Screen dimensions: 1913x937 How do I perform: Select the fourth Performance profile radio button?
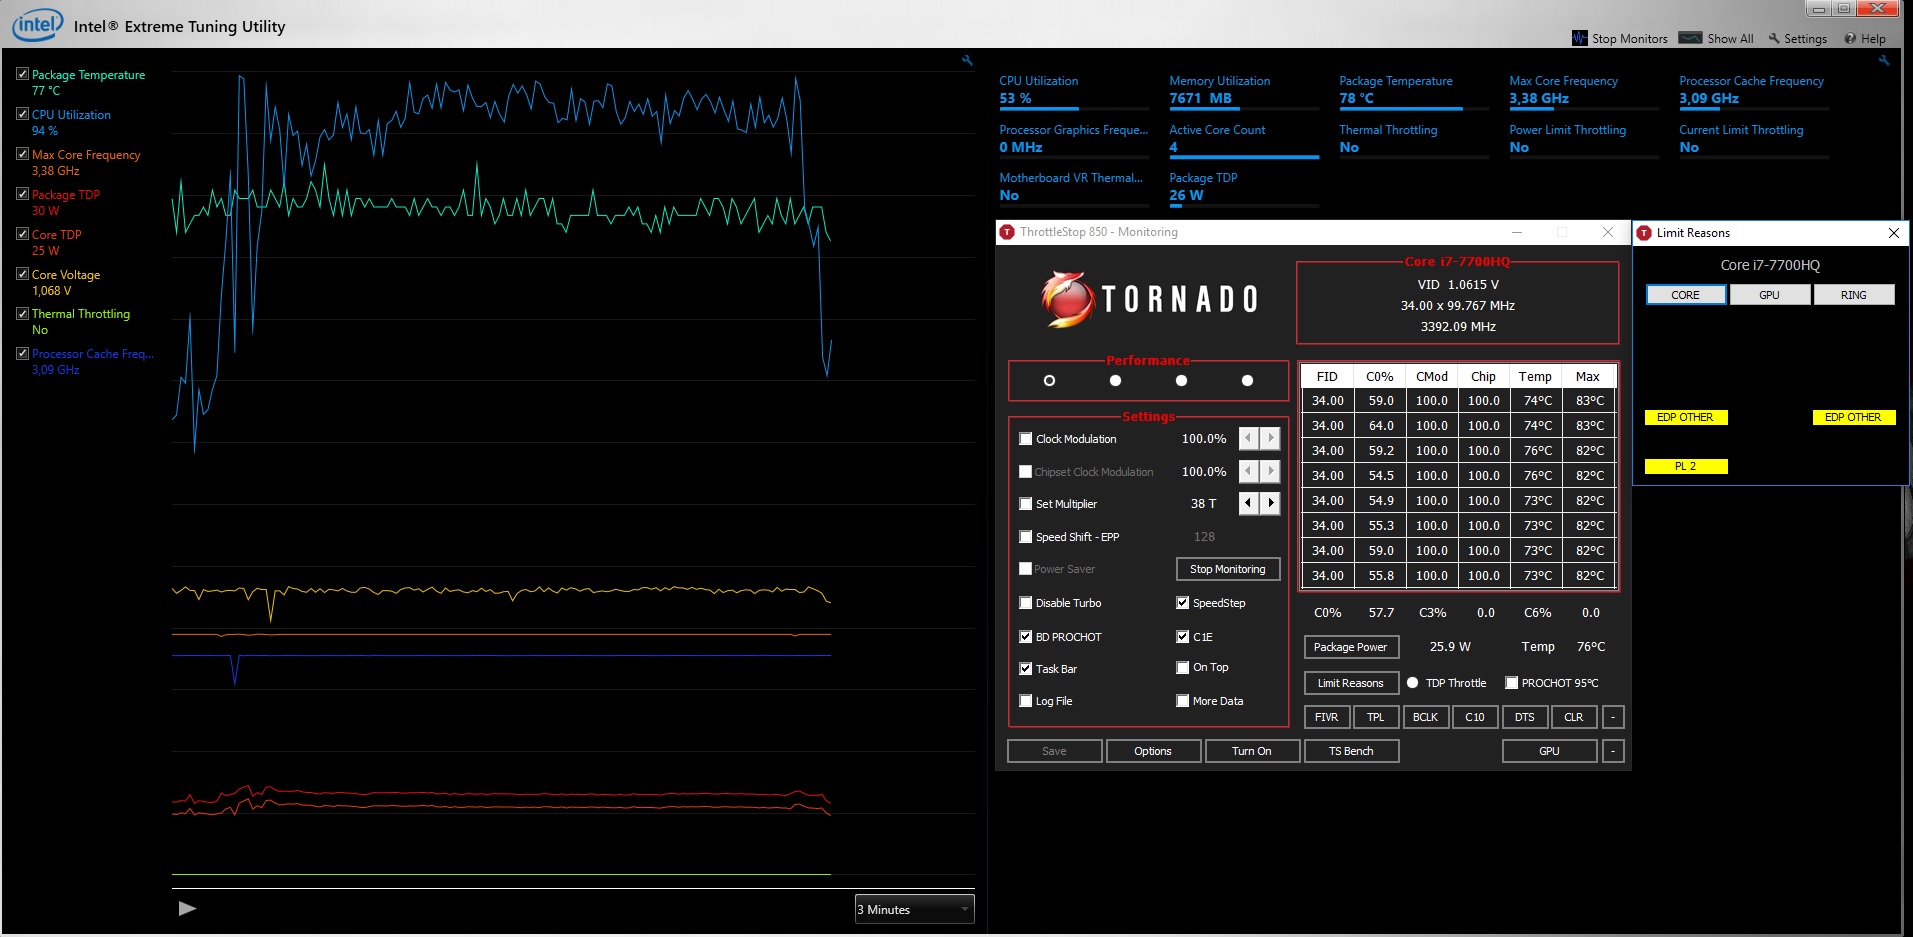(1247, 381)
